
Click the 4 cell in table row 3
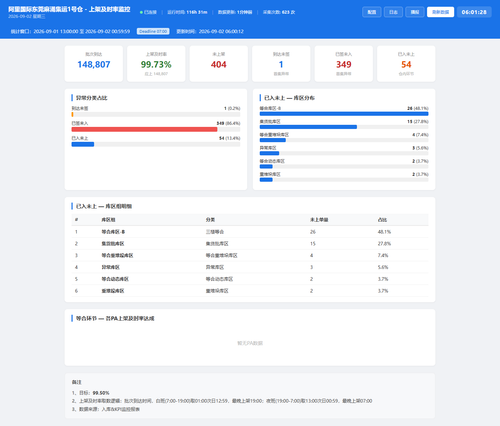(x=312, y=255)
